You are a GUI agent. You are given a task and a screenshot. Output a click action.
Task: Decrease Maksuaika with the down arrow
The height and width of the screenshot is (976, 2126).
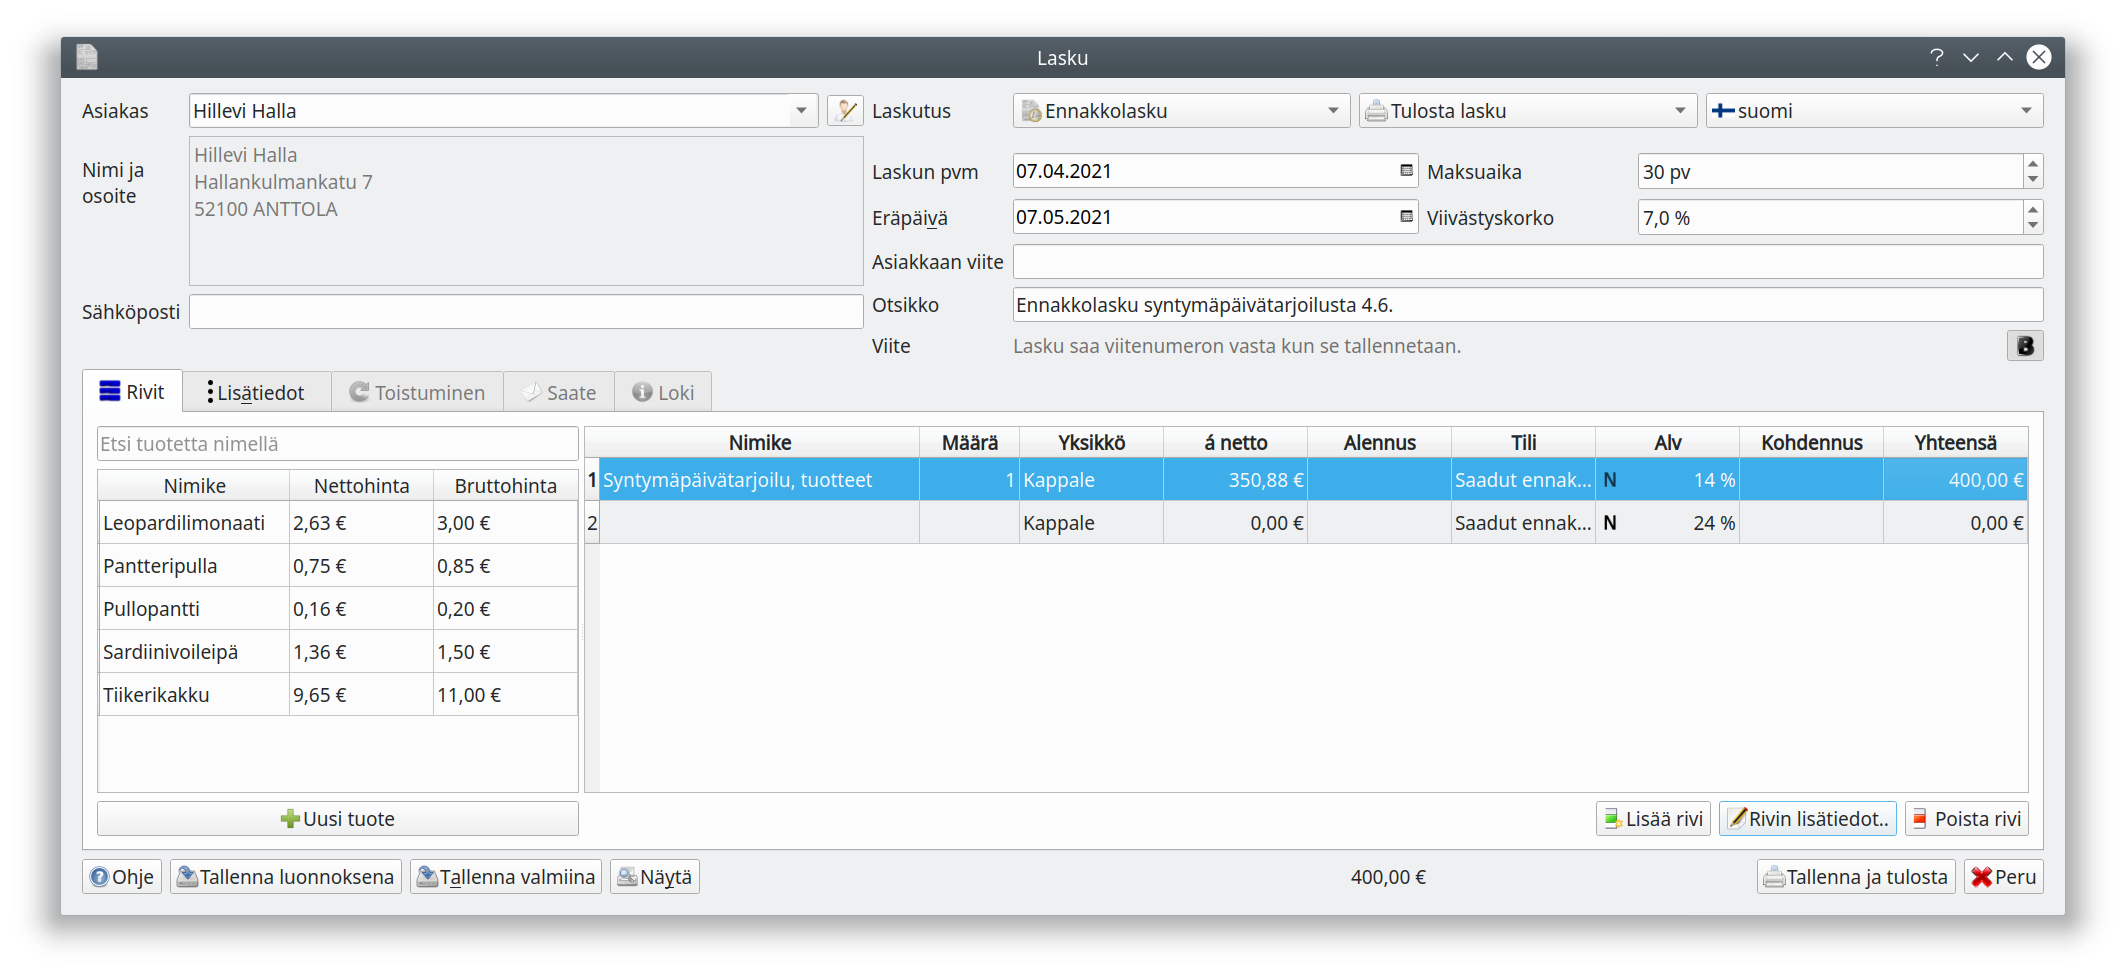pos(2032,180)
